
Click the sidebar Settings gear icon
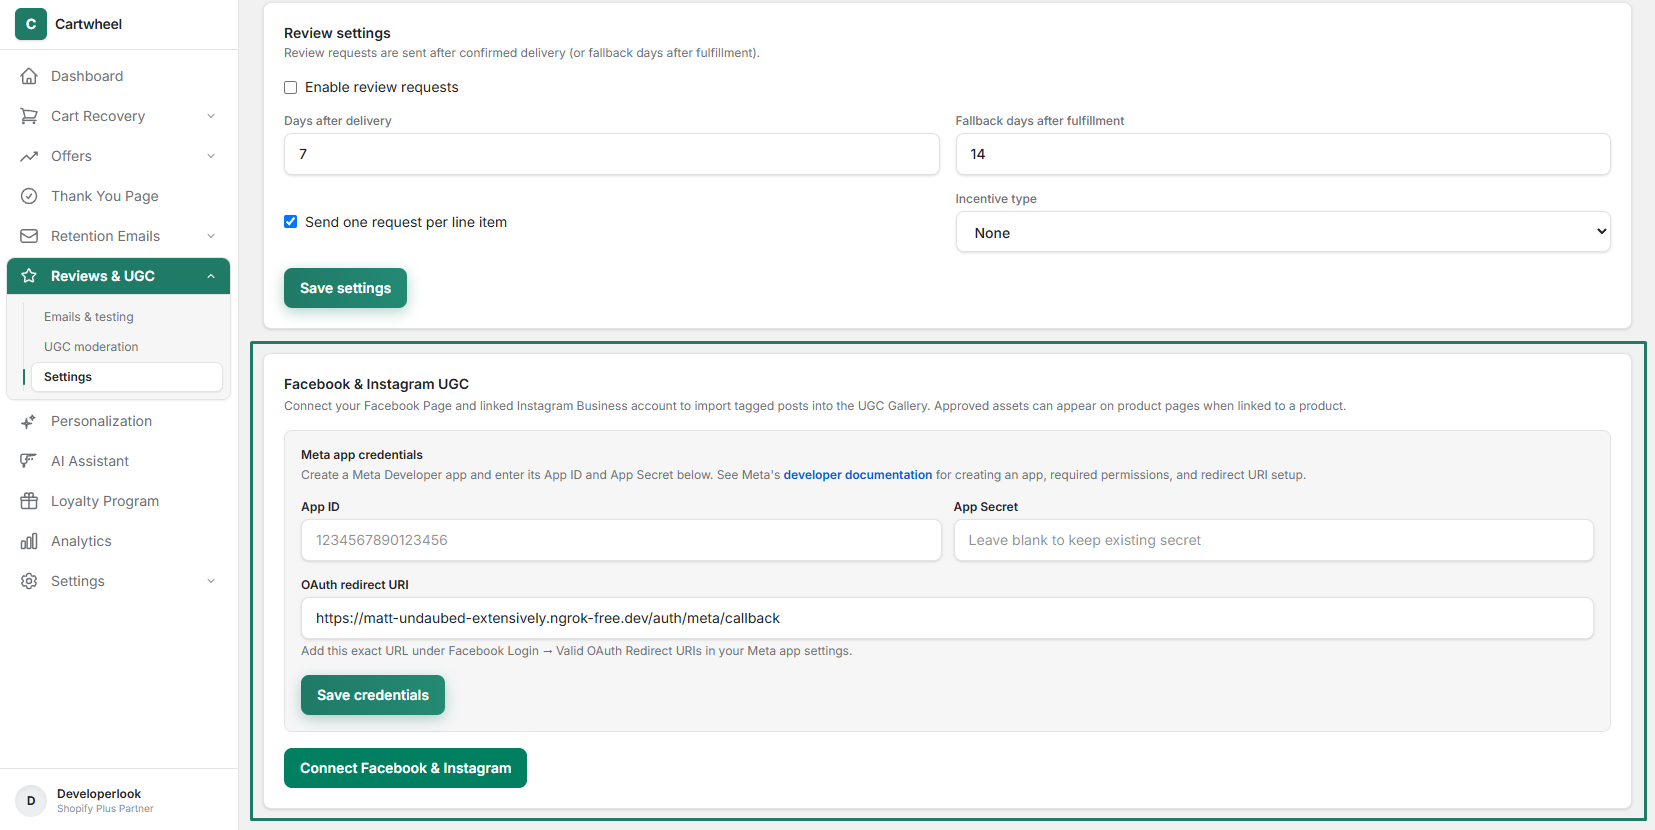pos(29,581)
